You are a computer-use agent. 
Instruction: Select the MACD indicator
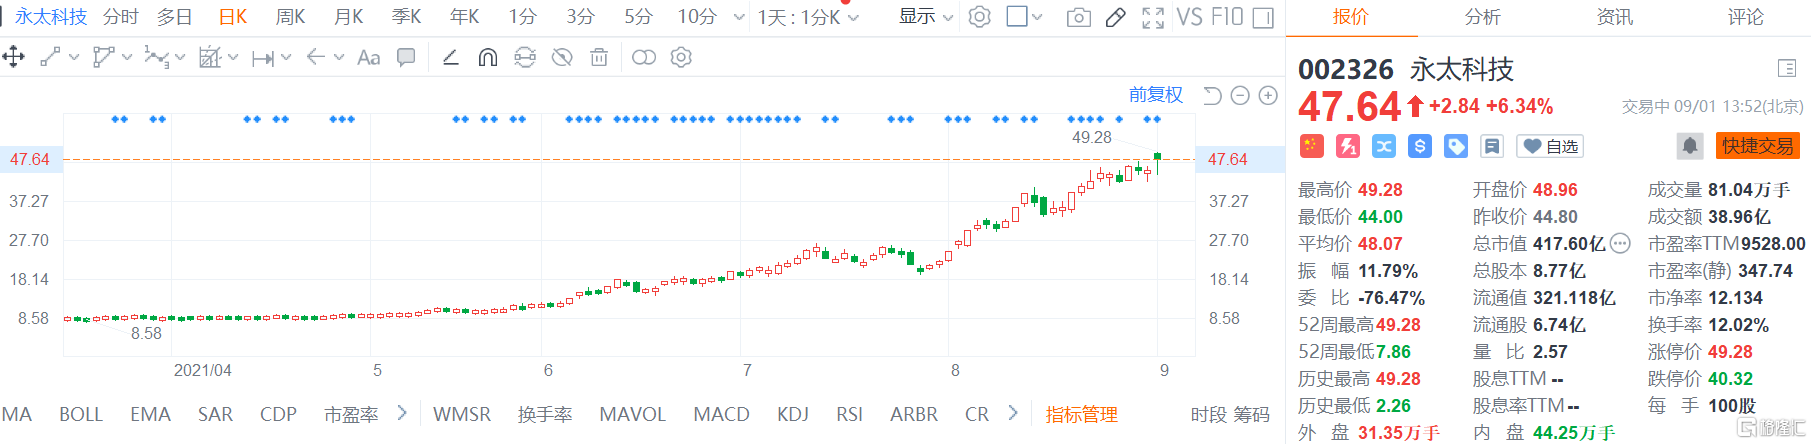point(721,414)
